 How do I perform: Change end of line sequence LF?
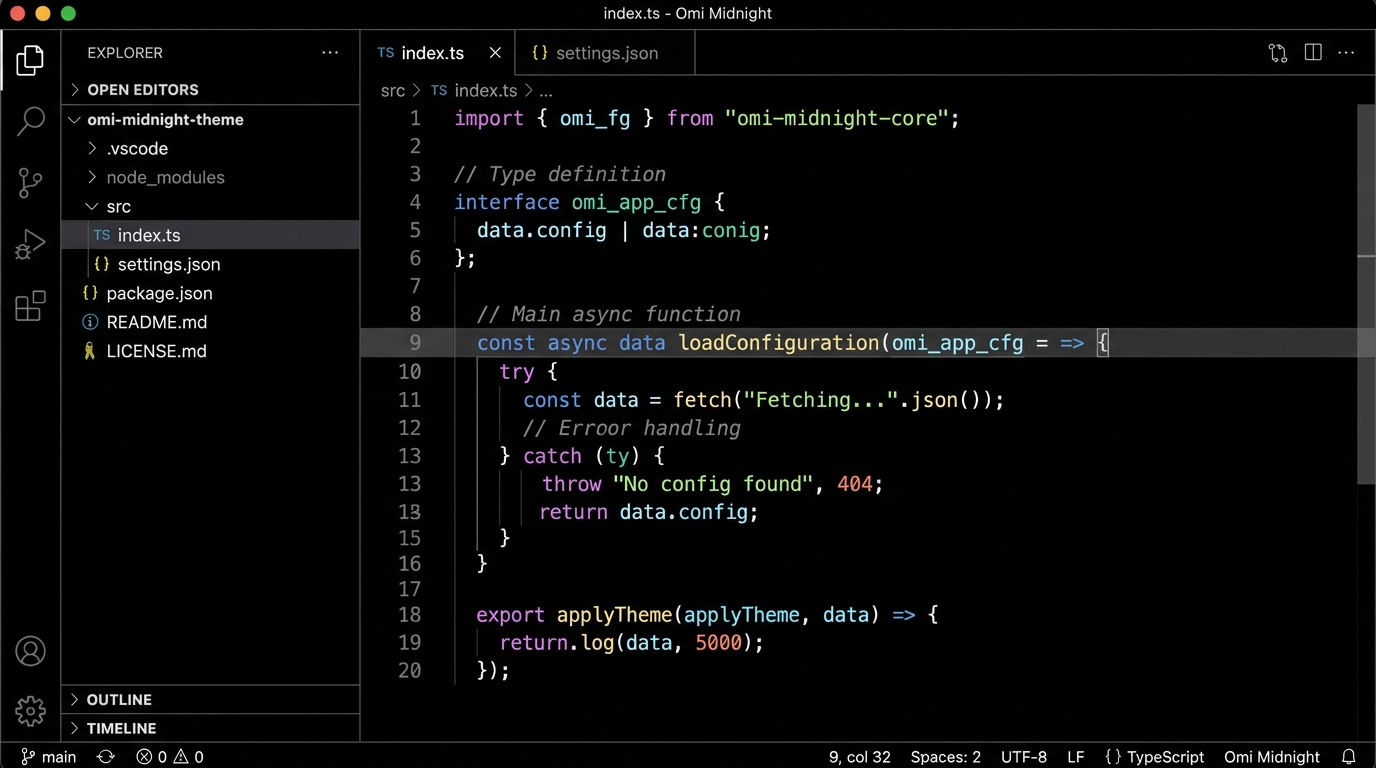click(x=1076, y=757)
